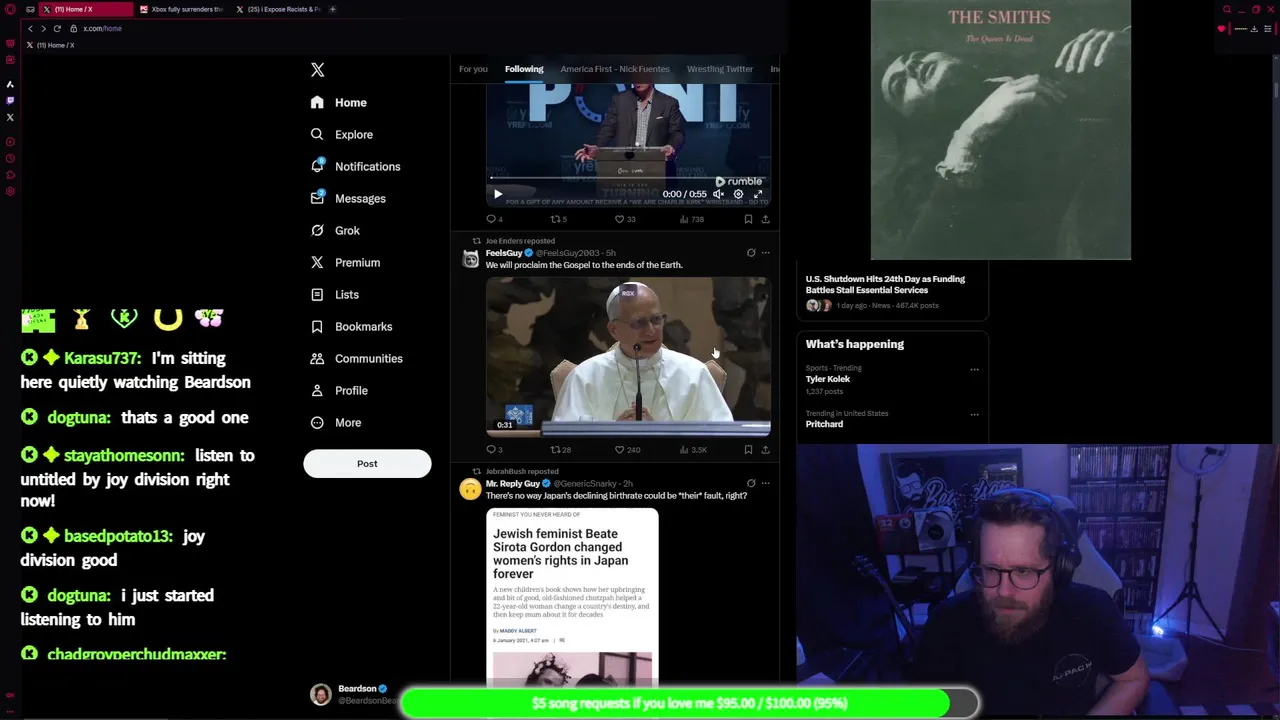Click the X logo above Home
This screenshot has height=720, width=1280.
(317, 70)
